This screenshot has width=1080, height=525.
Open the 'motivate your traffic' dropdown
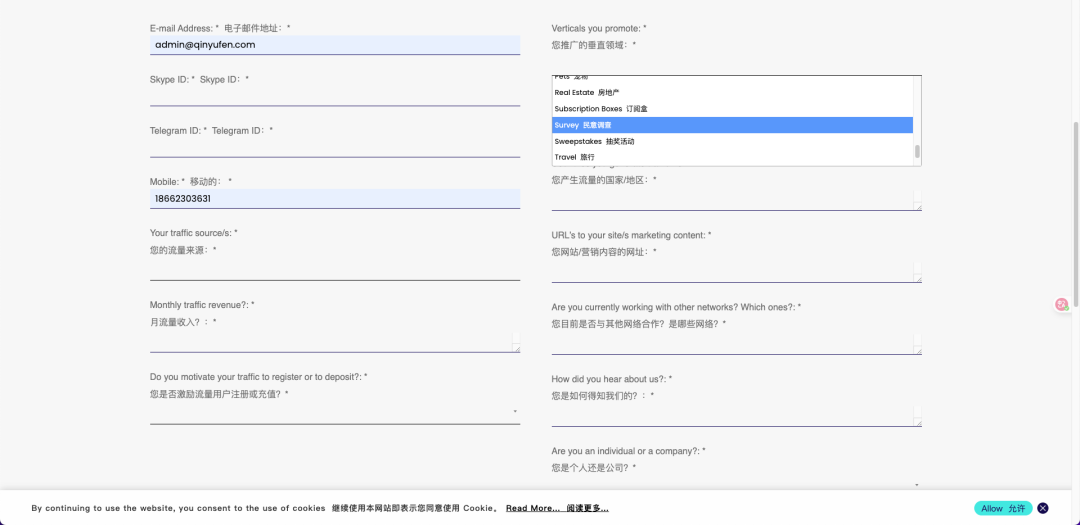tap(335, 412)
